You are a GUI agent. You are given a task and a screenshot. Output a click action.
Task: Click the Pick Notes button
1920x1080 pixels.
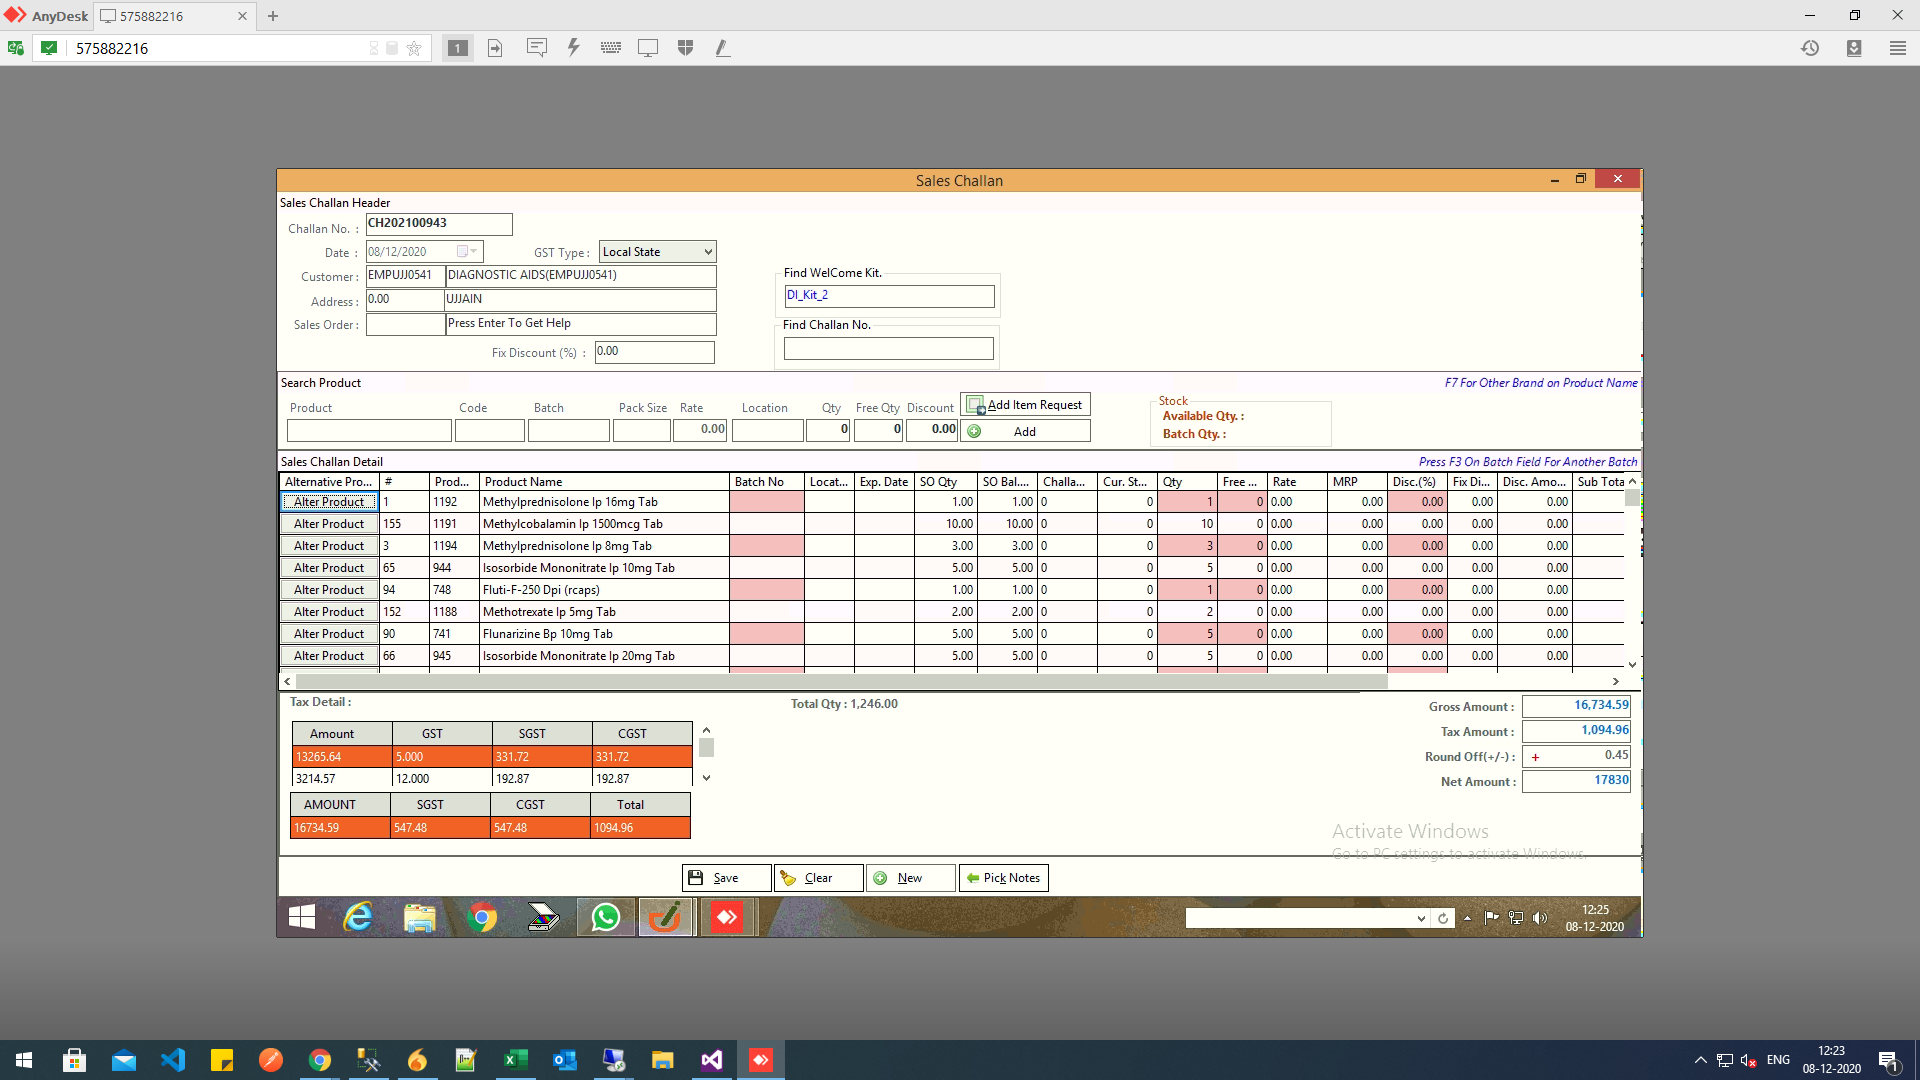pyautogui.click(x=1003, y=878)
